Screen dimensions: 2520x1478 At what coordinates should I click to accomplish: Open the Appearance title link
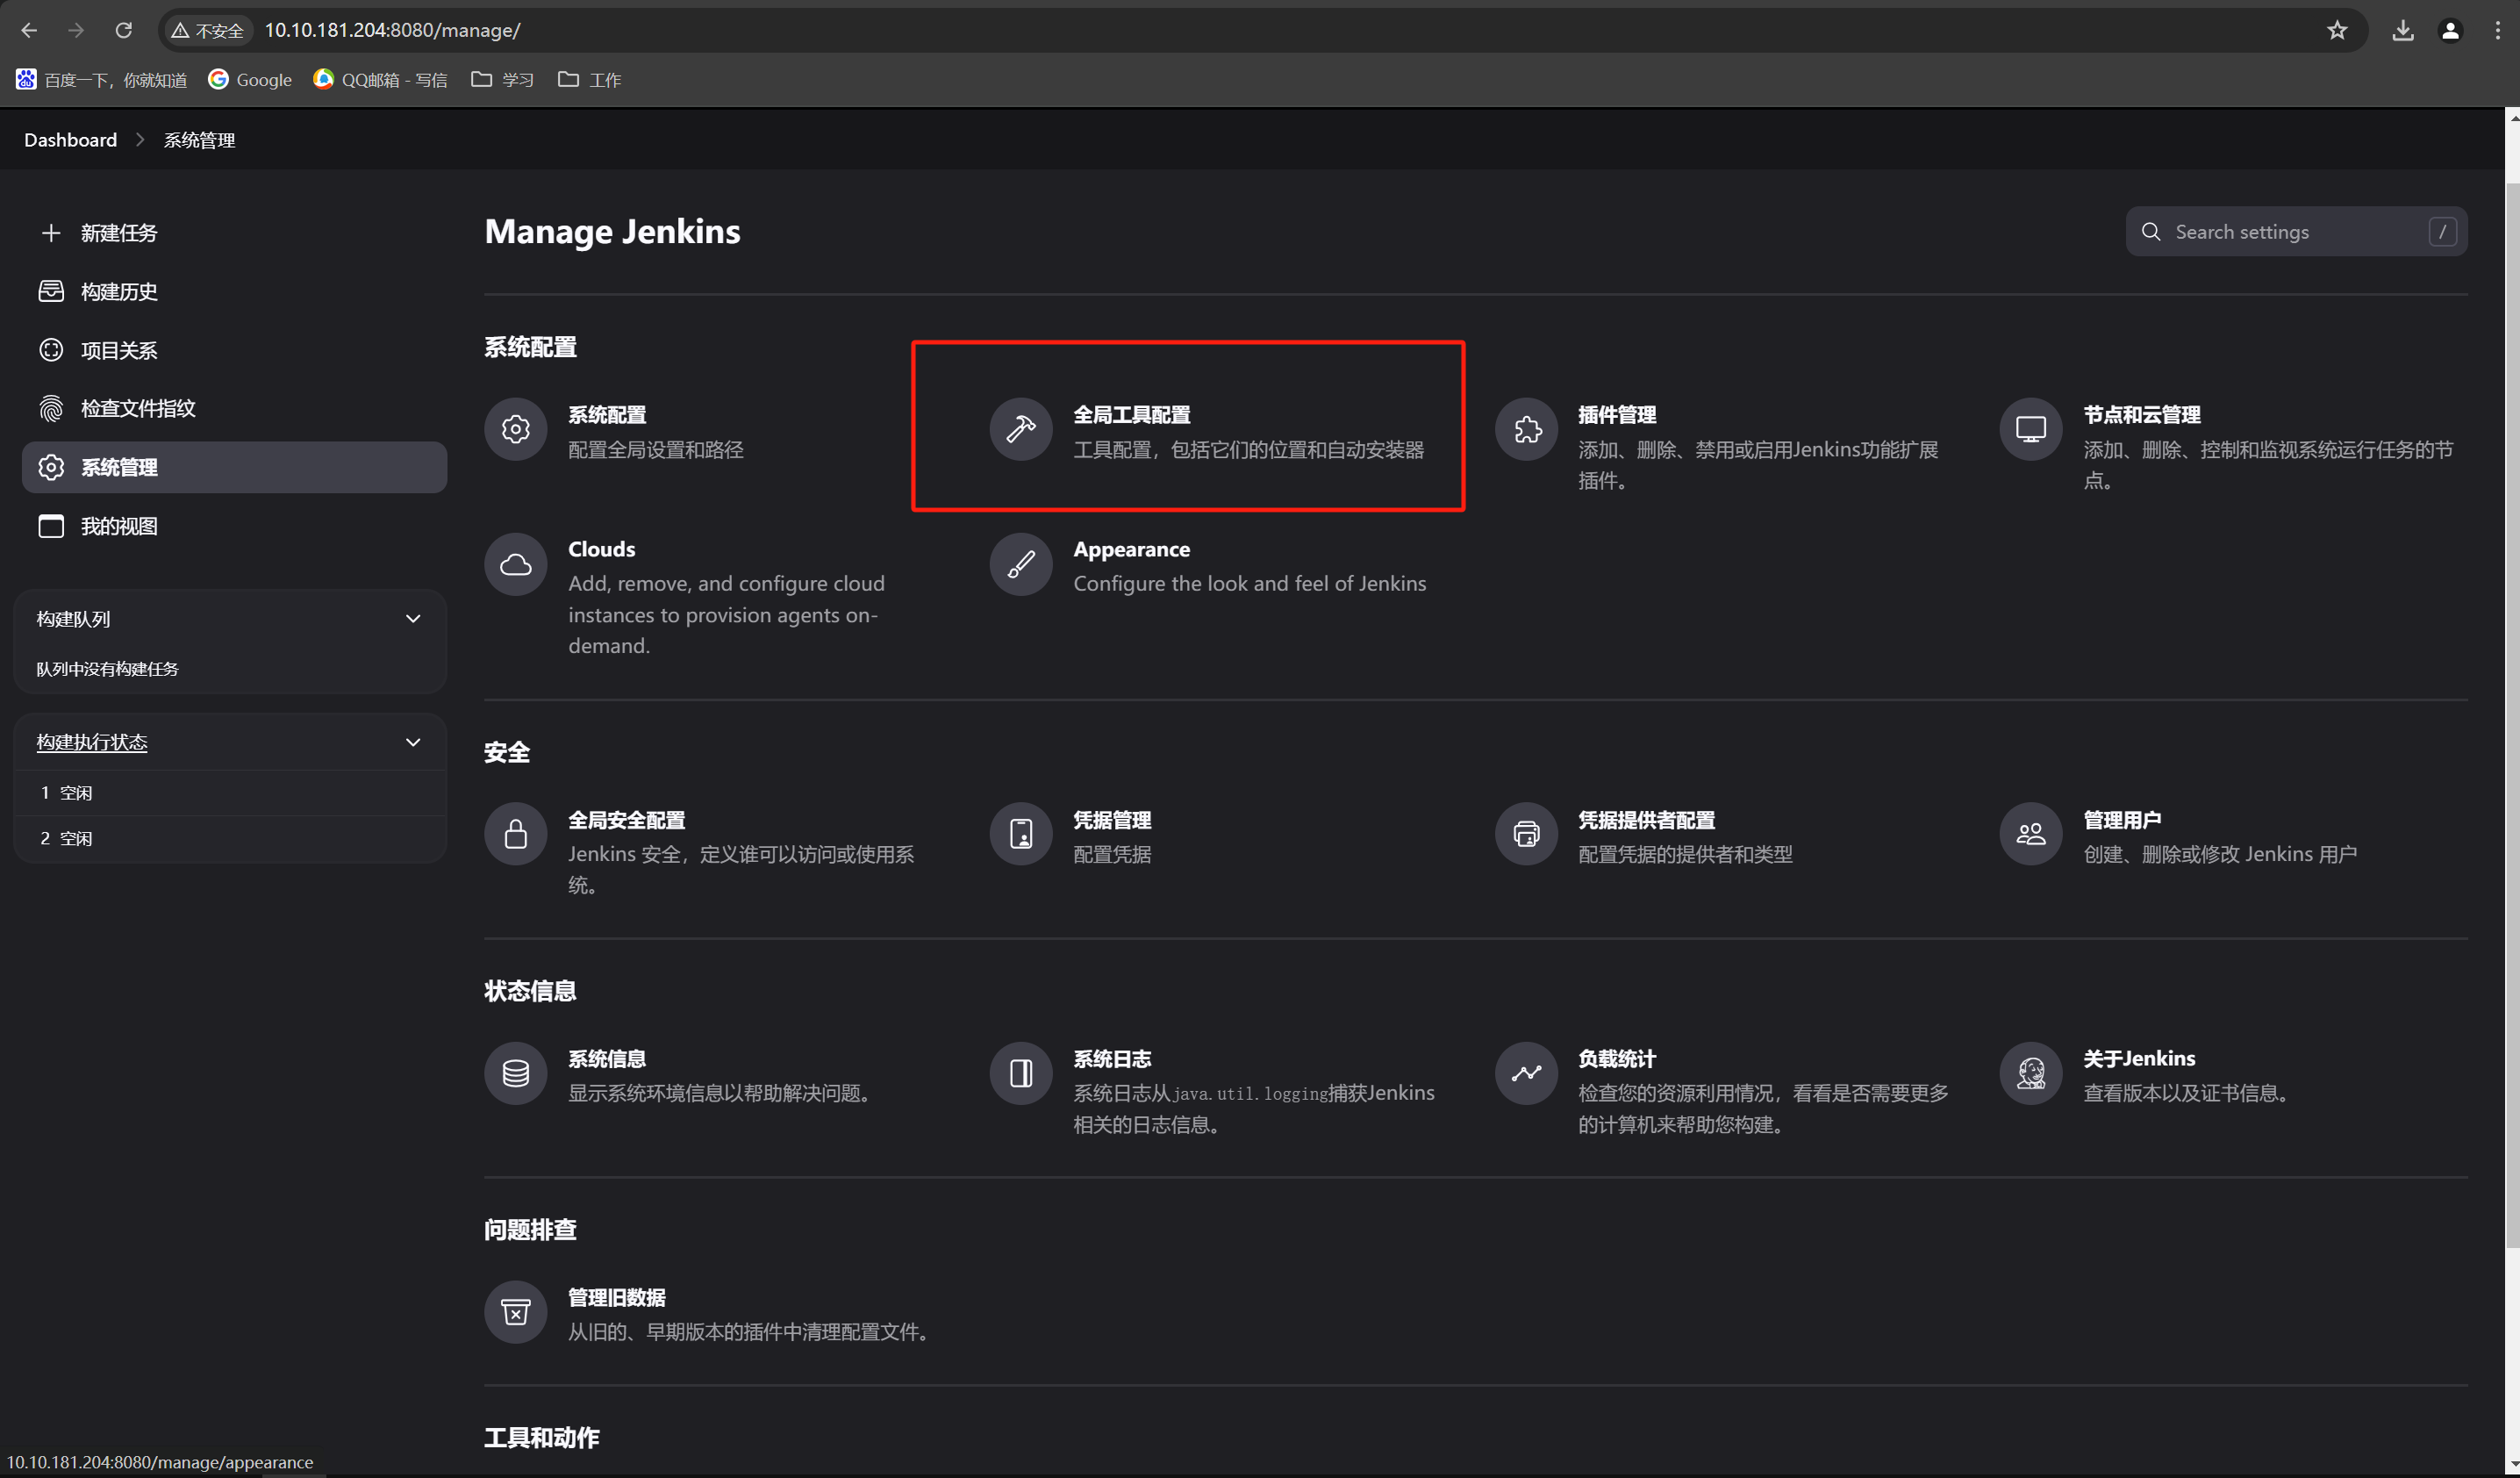(x=1131, y=549)
